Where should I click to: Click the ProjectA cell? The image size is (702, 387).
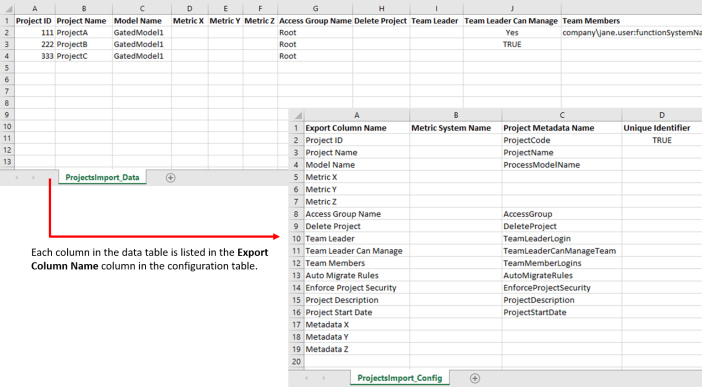click(x=84, y=33)
